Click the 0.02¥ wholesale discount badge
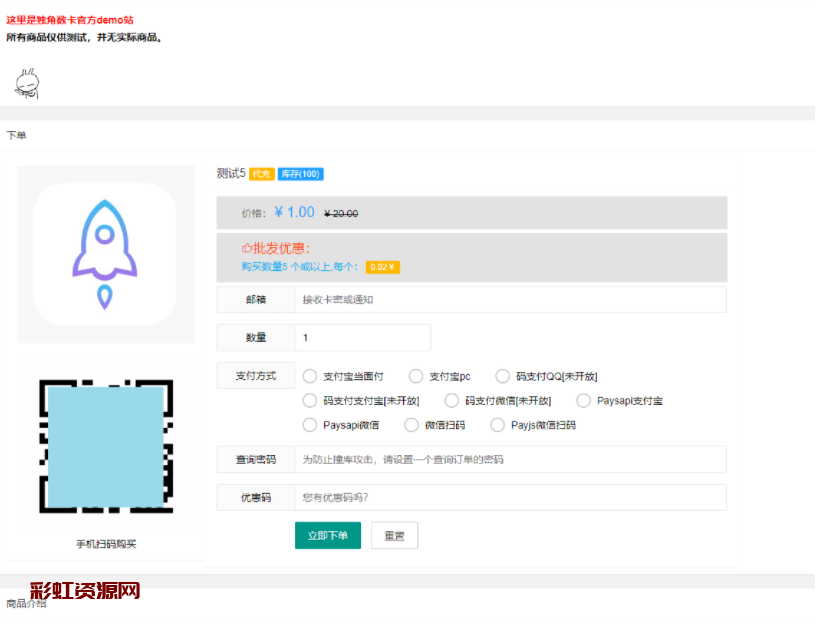The image size is (830, 629). 382,267
